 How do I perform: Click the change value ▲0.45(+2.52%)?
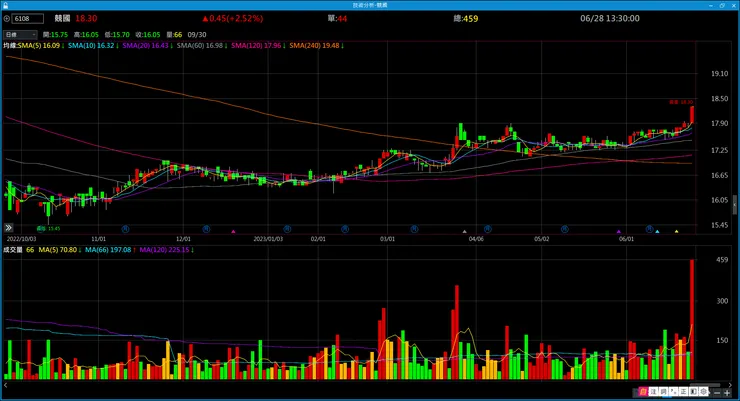click(233, 18)
